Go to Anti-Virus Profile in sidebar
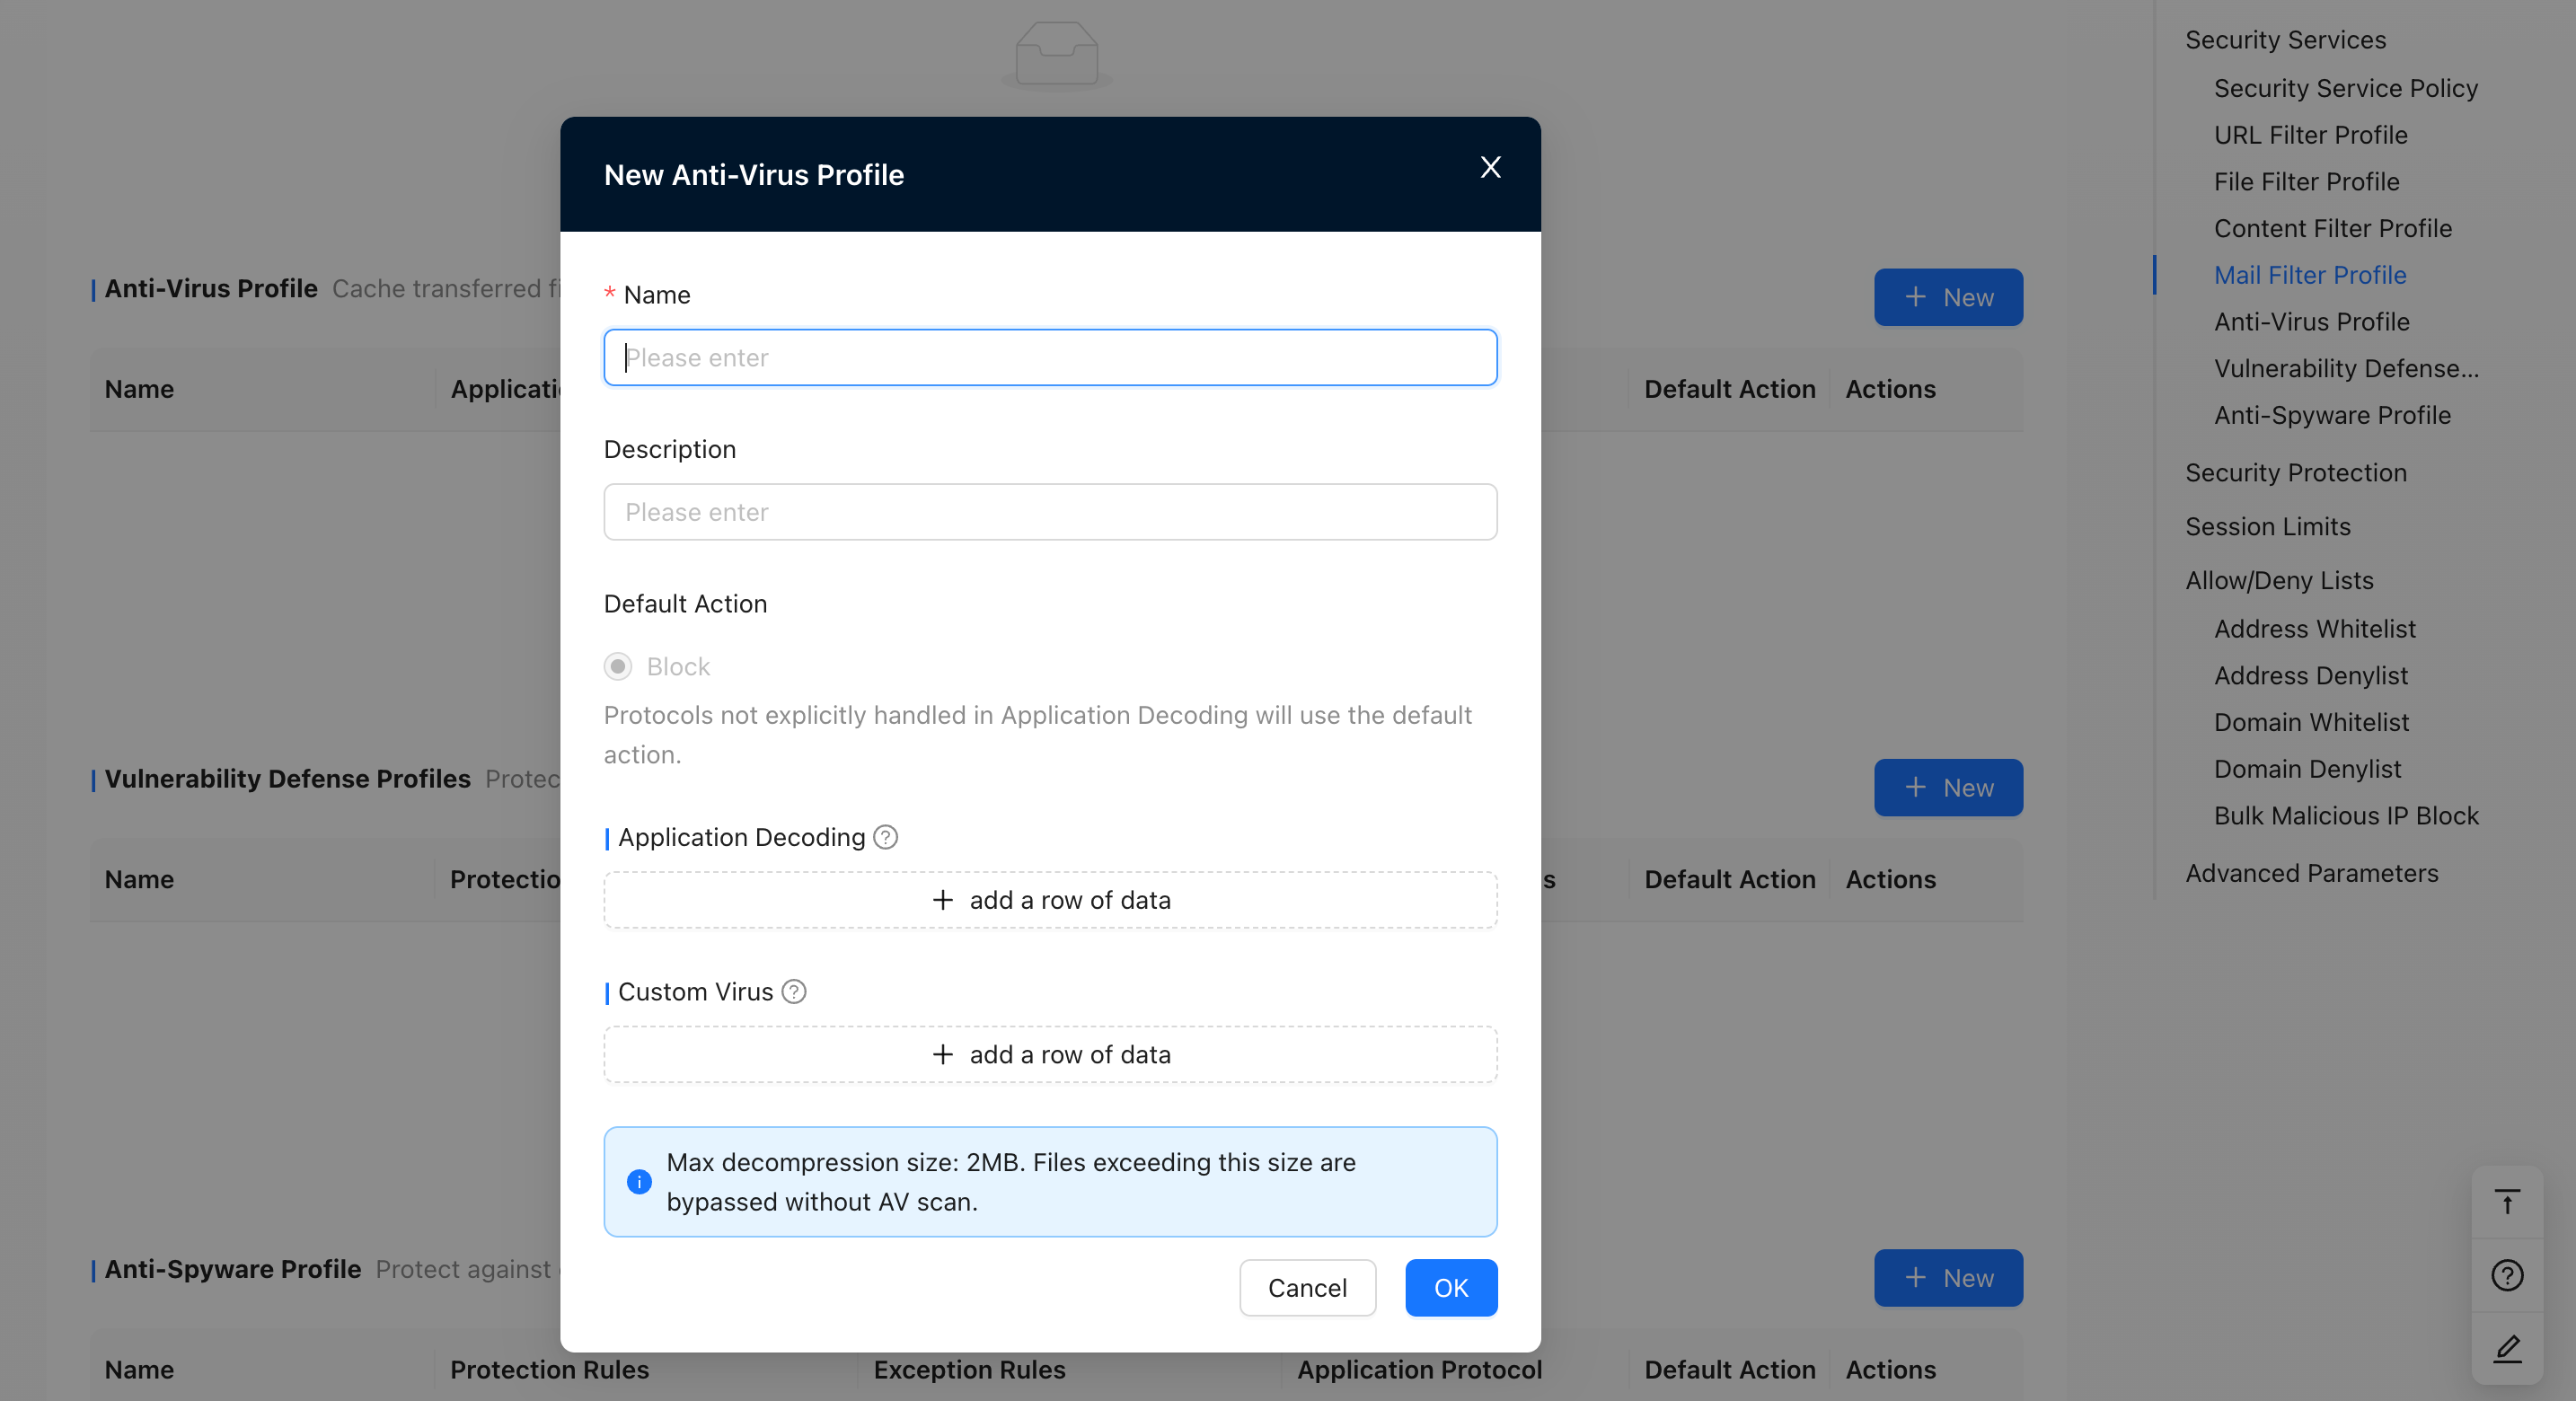 (2311, 322)
